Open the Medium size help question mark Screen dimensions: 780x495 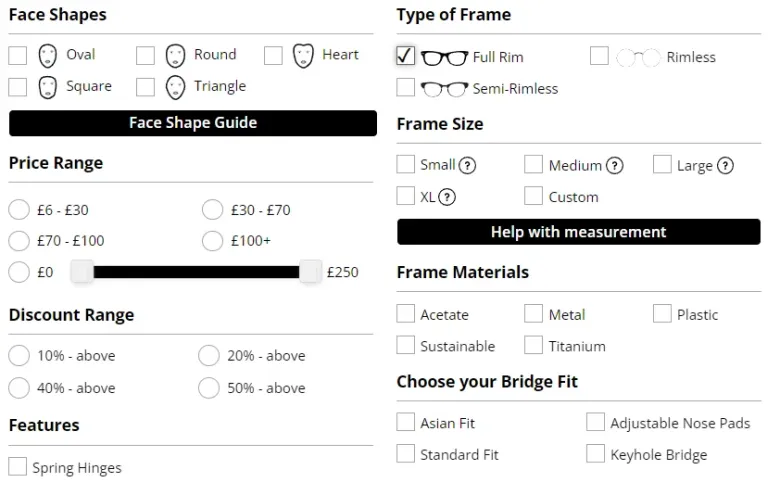615,166
